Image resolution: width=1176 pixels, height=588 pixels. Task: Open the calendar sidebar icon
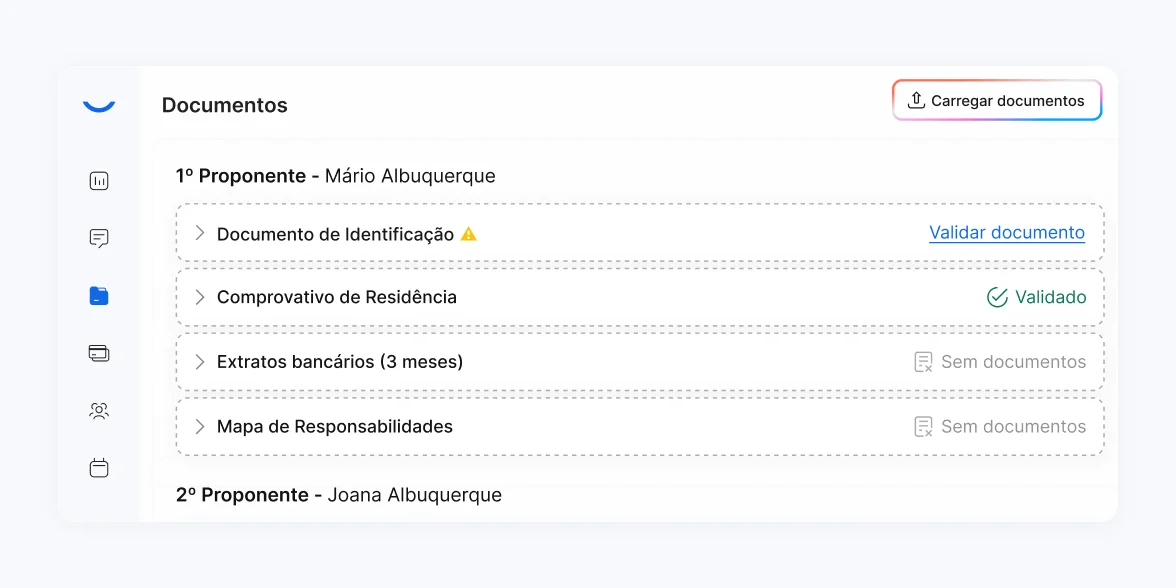[99, 468]
